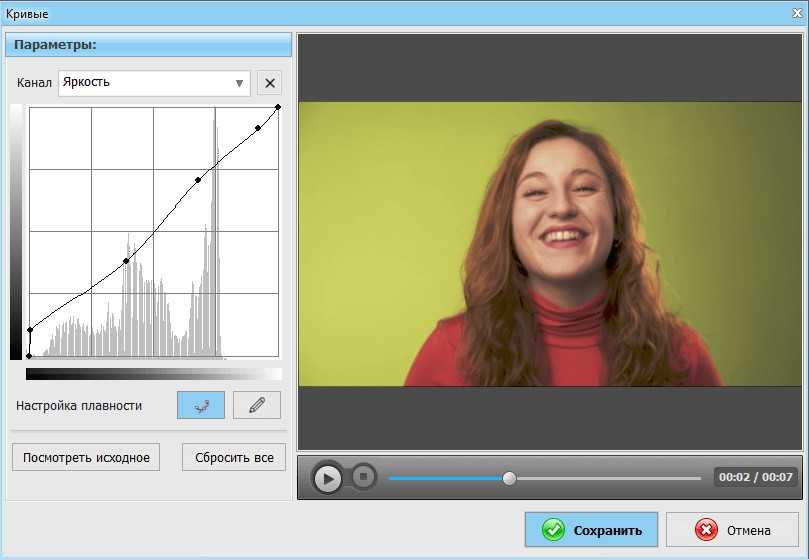Expand the Канал dropdown arrow
The image size is (809, 559).
coord(239,83)
